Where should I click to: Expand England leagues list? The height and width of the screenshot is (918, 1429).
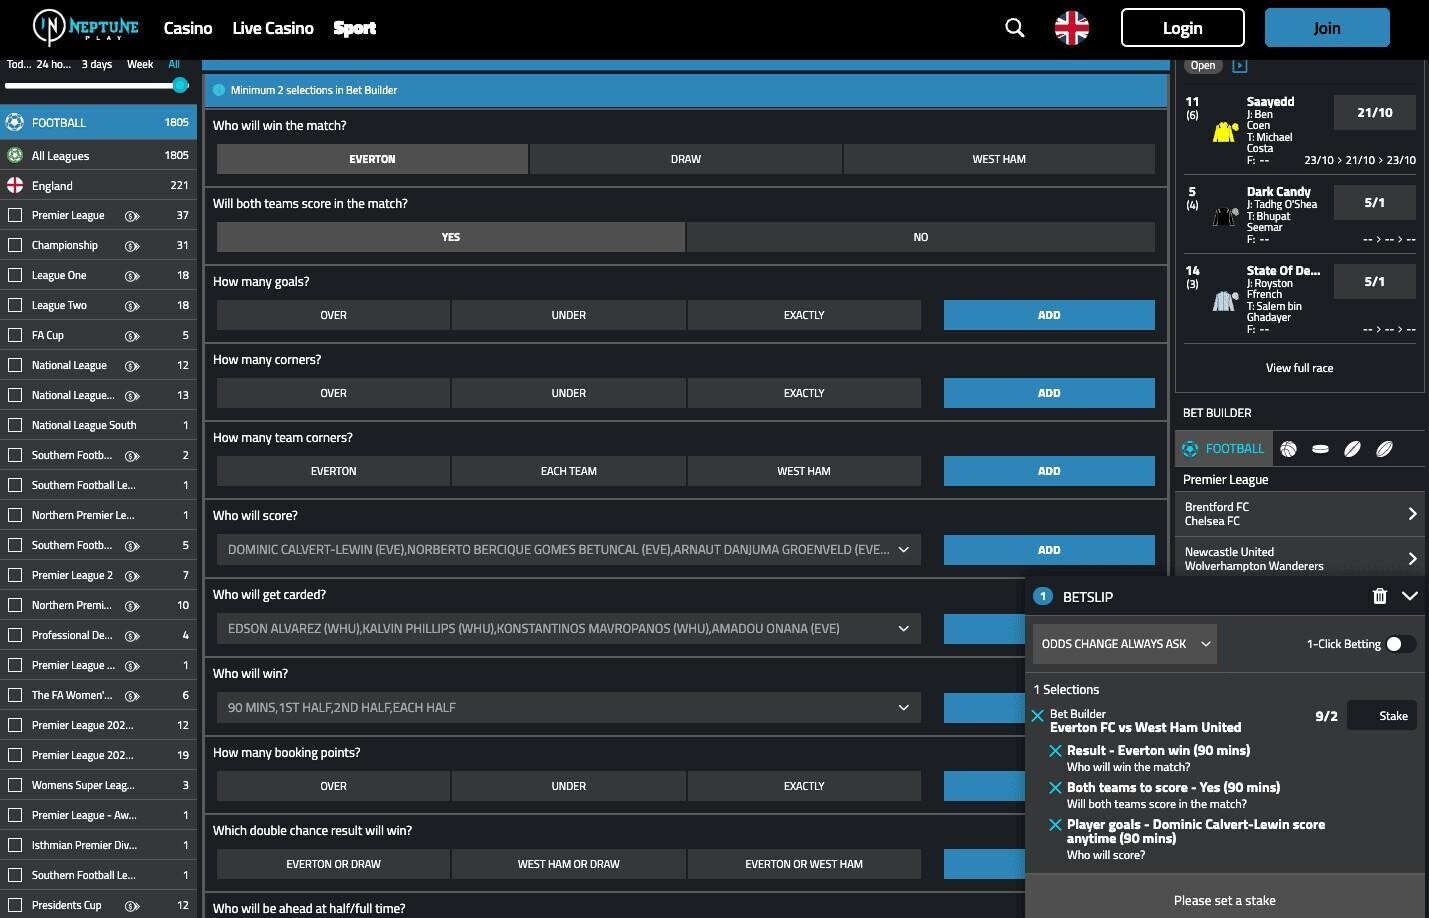(x=98, y=185)
